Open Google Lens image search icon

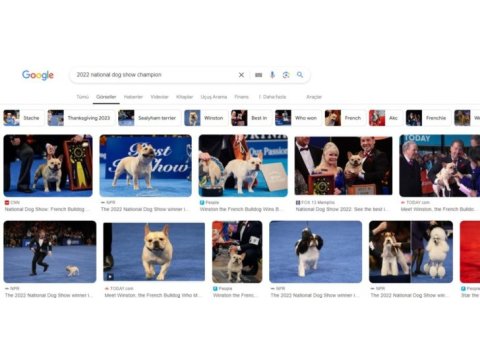286,75
